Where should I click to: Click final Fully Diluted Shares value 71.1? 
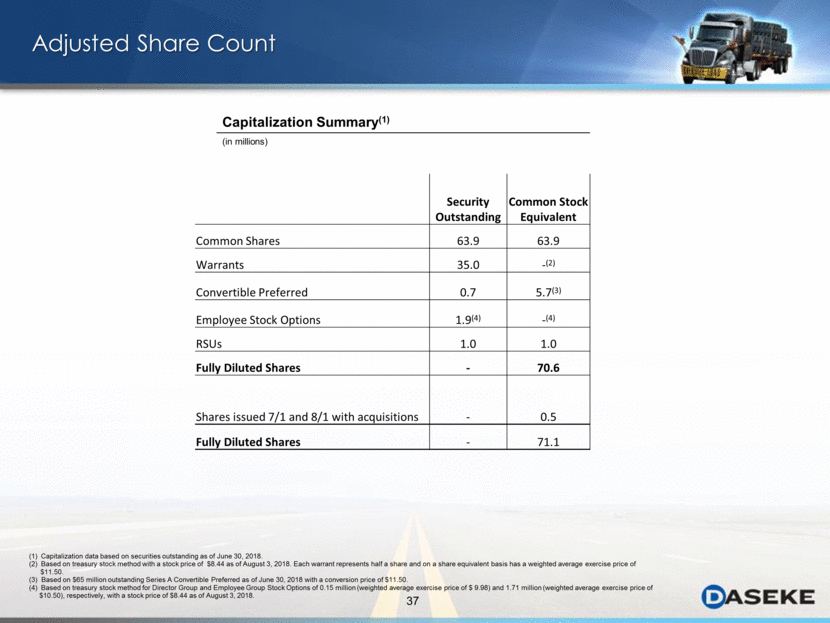tap(548, 442)
